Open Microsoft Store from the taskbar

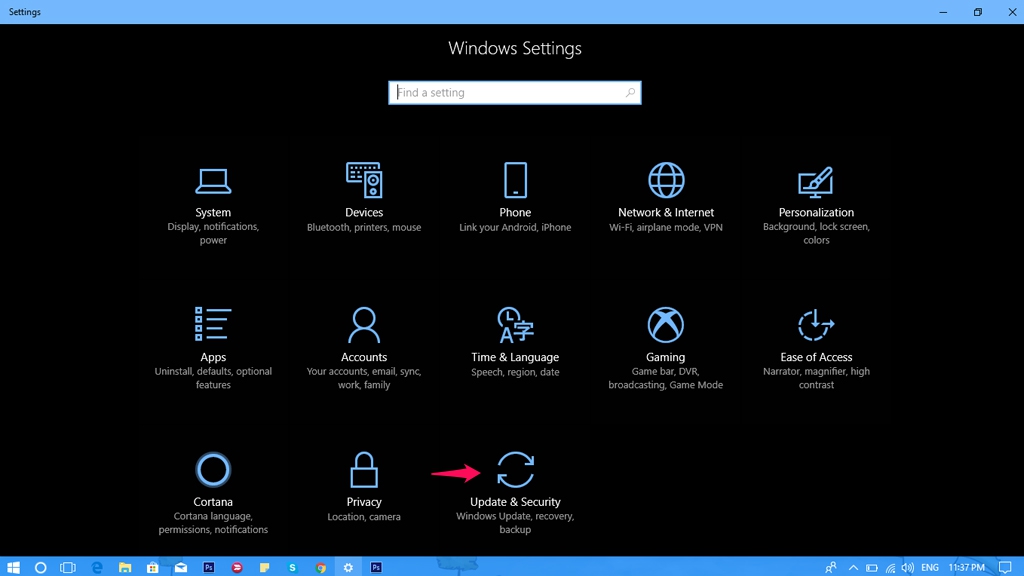point(153,567)
